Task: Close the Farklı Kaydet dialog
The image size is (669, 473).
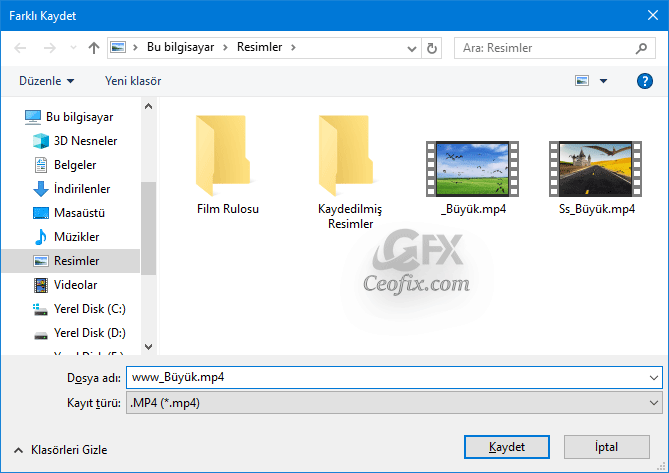Action: coord(653,15)
